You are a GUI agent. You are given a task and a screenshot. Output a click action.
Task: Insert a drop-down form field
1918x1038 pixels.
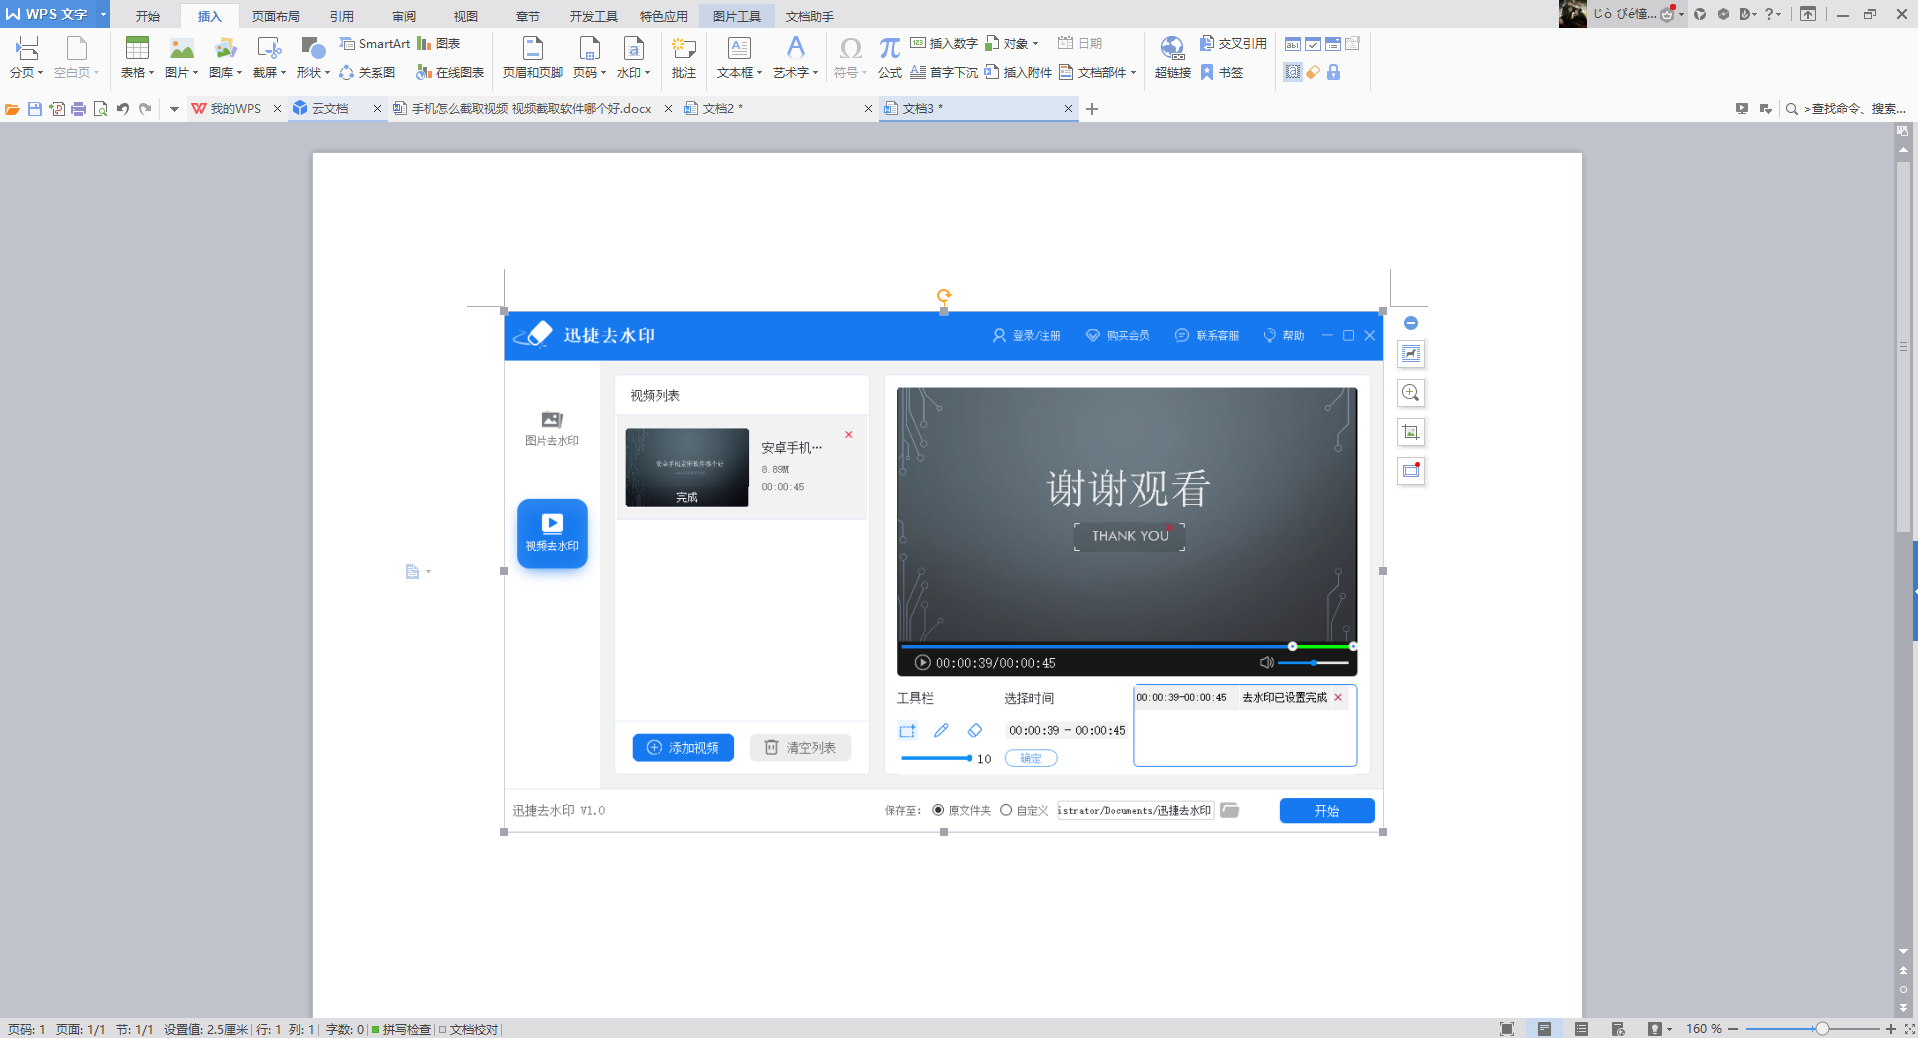pyautogui.click(x=1333, y=44)
